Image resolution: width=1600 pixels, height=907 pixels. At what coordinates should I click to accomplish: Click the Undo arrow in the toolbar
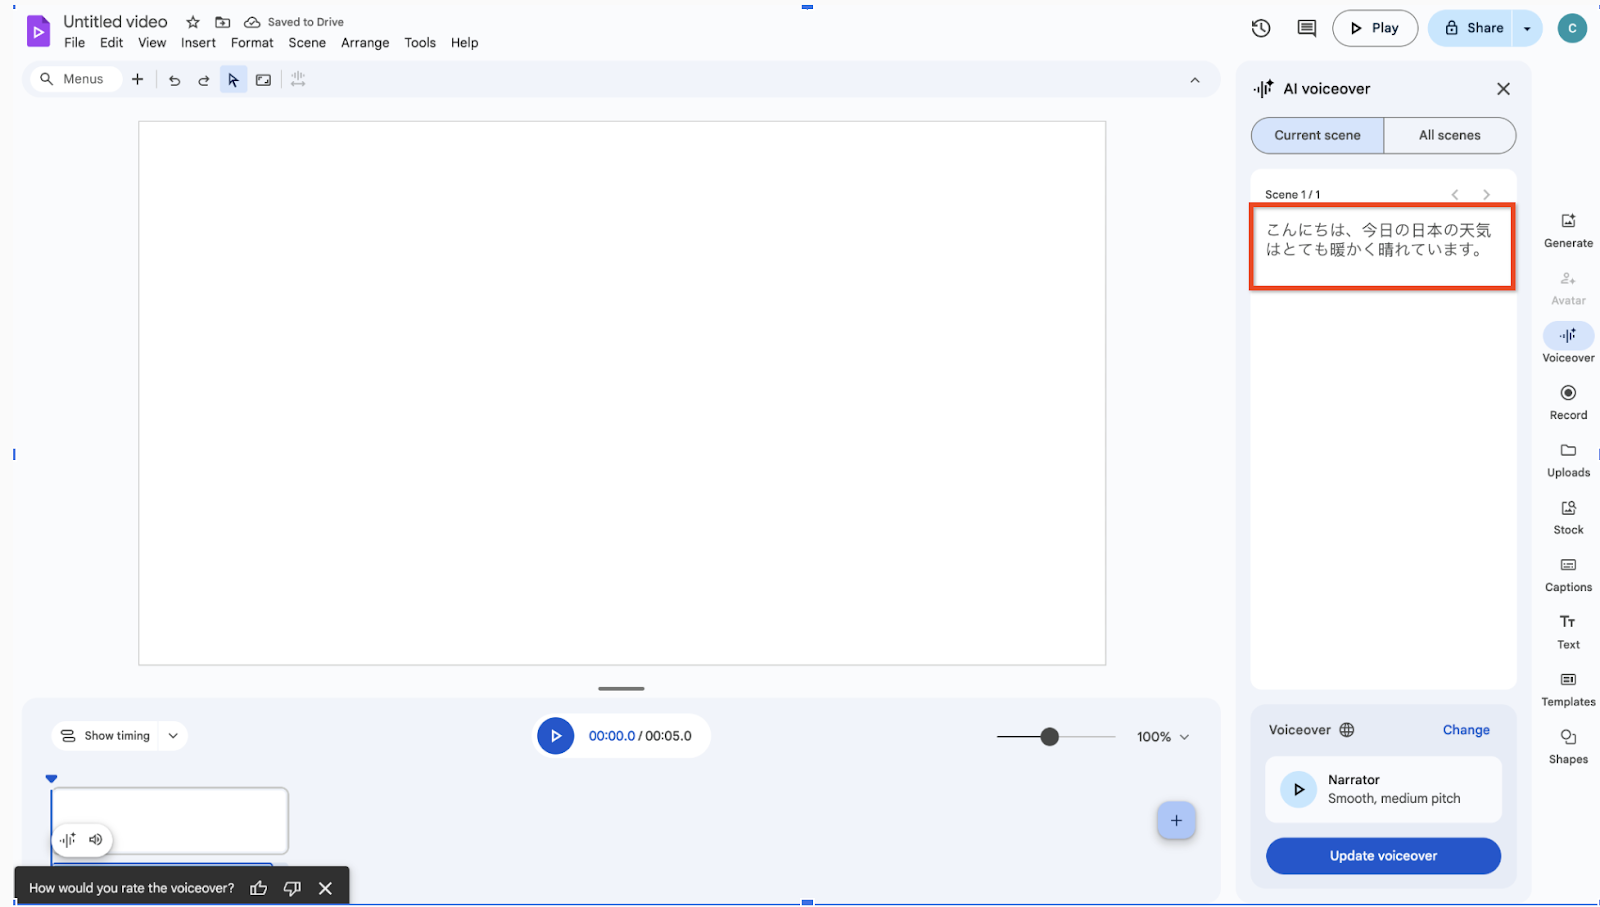click(x=174, y=79)
